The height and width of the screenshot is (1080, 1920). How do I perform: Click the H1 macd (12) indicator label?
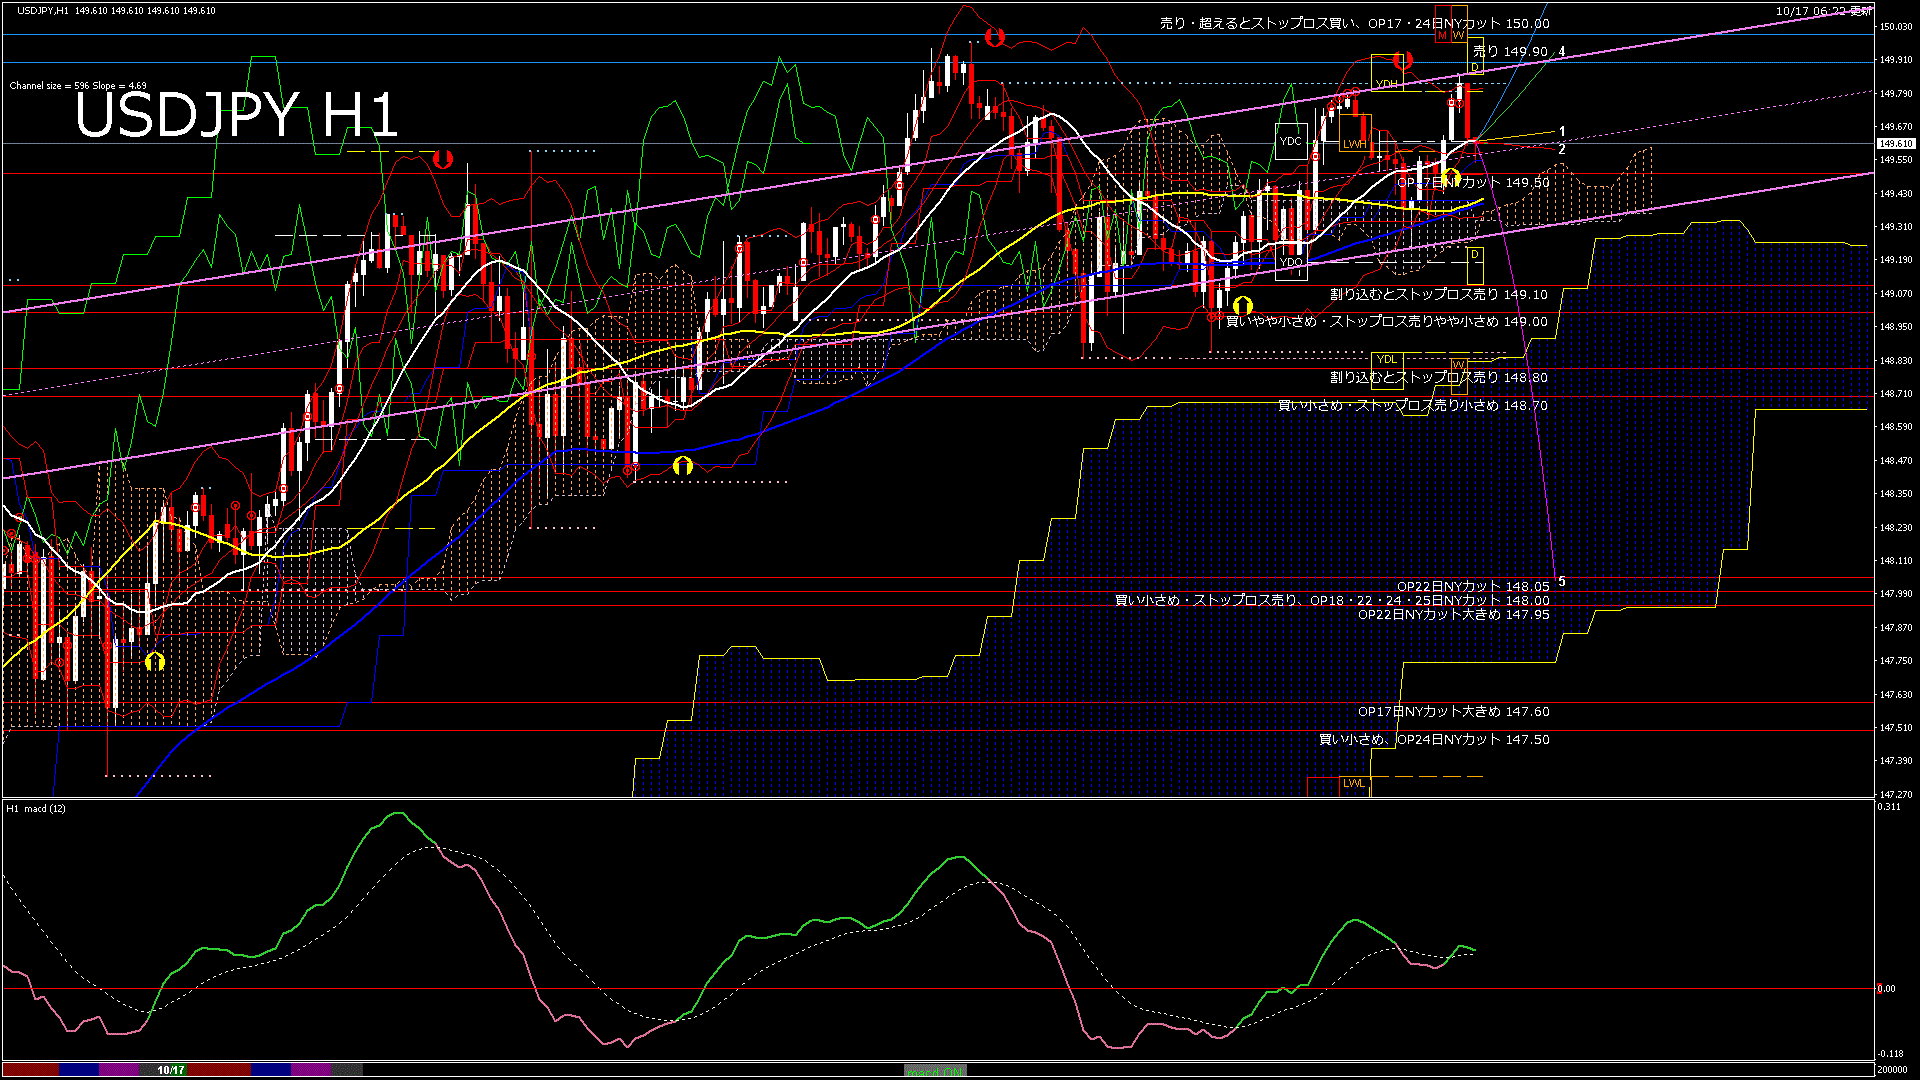pyautogui.click(x=36, y=808)
